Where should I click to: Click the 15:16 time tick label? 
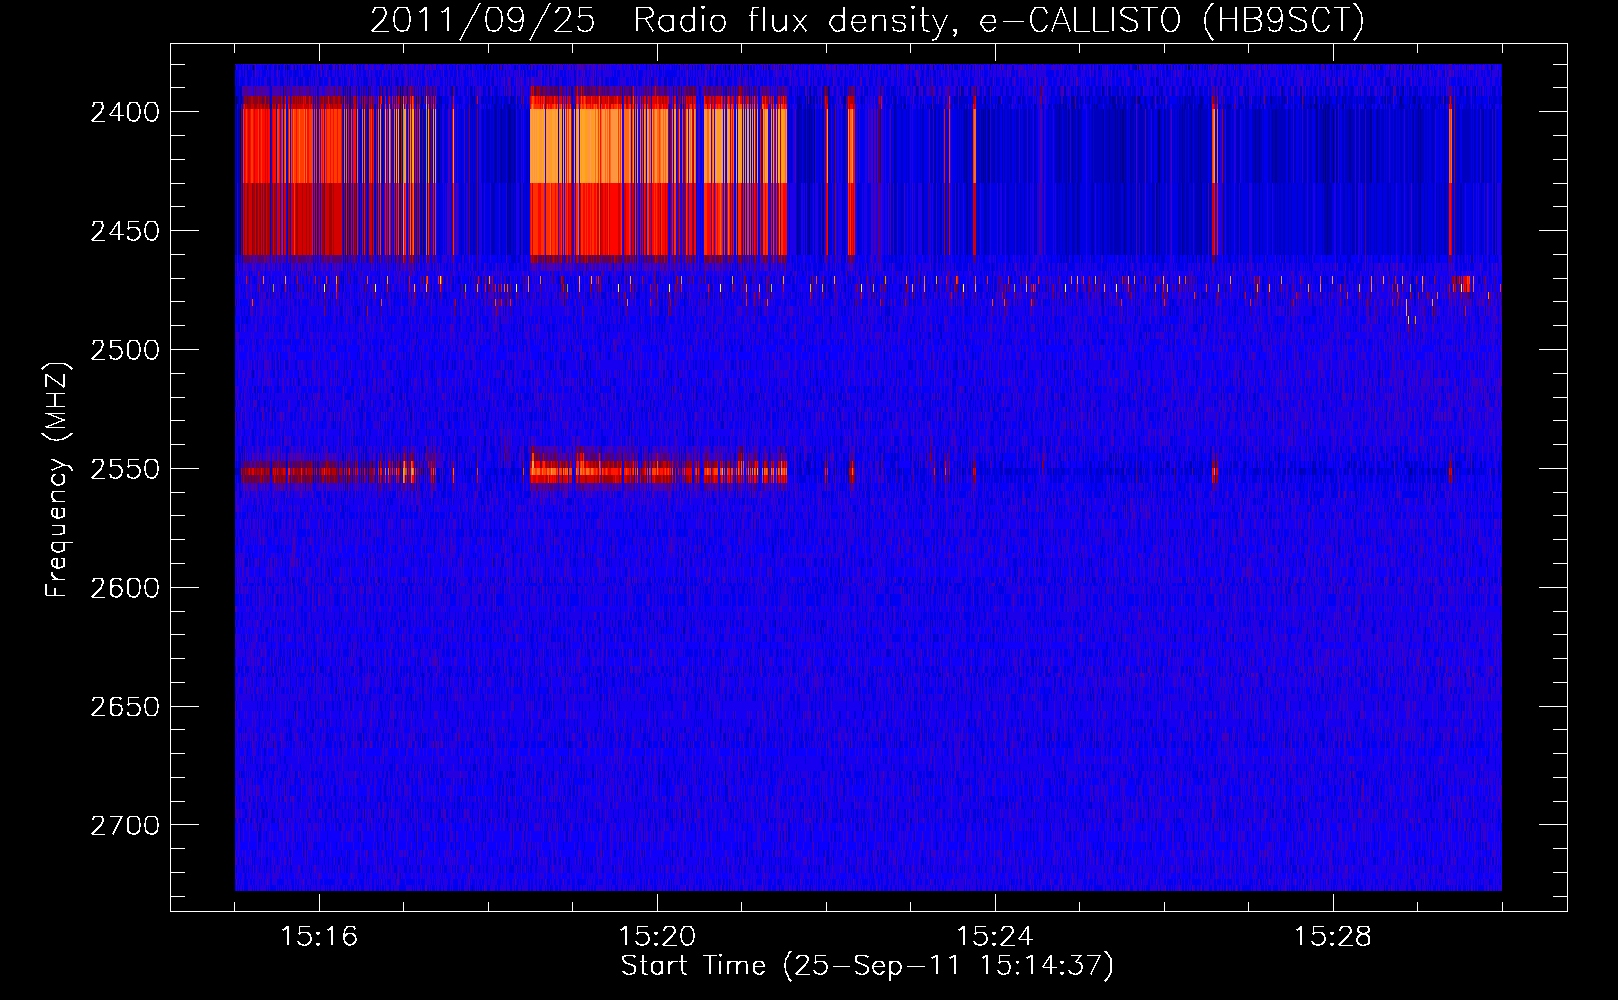(319, 937)
